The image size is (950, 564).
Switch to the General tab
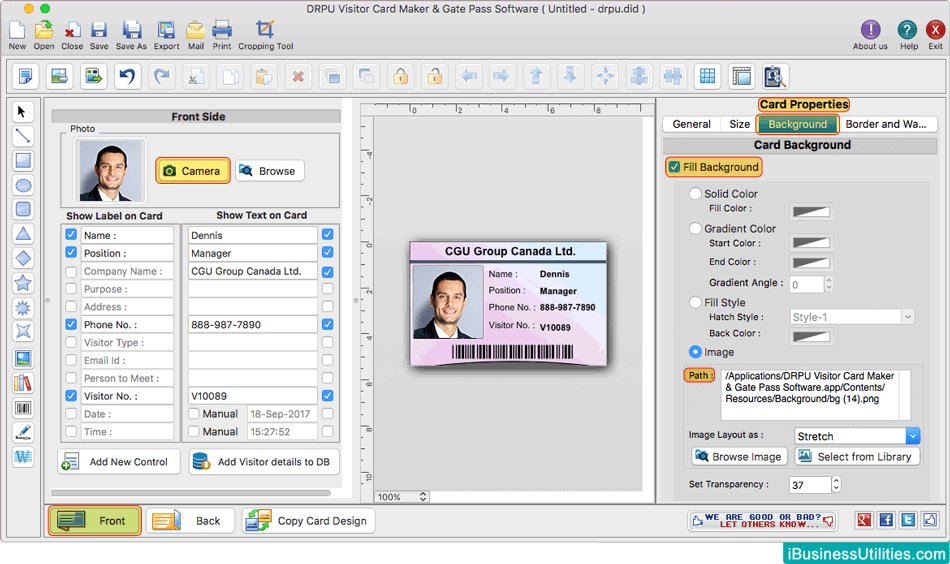691,124
